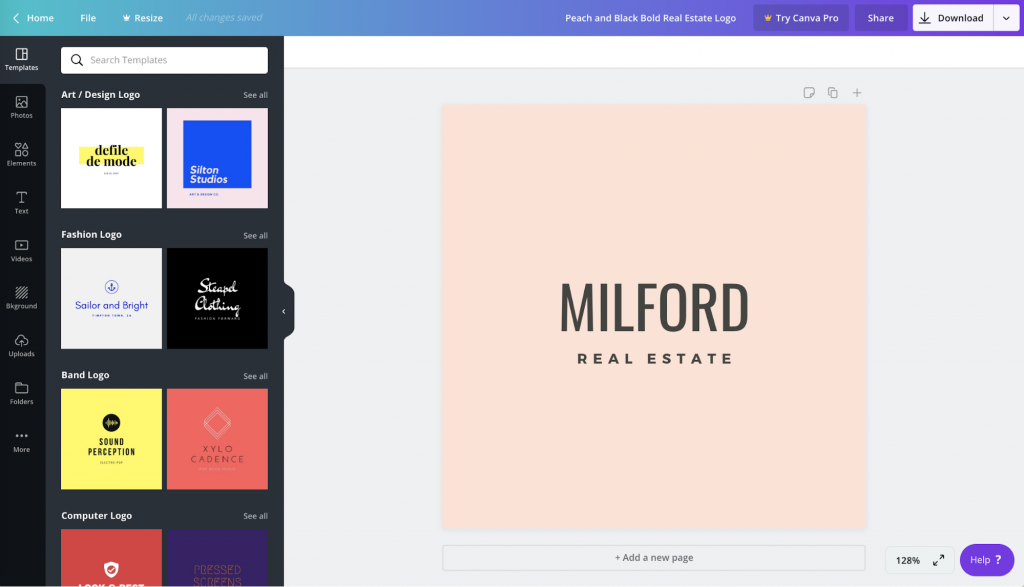Collapse the templates side panel

pos(284,311)
